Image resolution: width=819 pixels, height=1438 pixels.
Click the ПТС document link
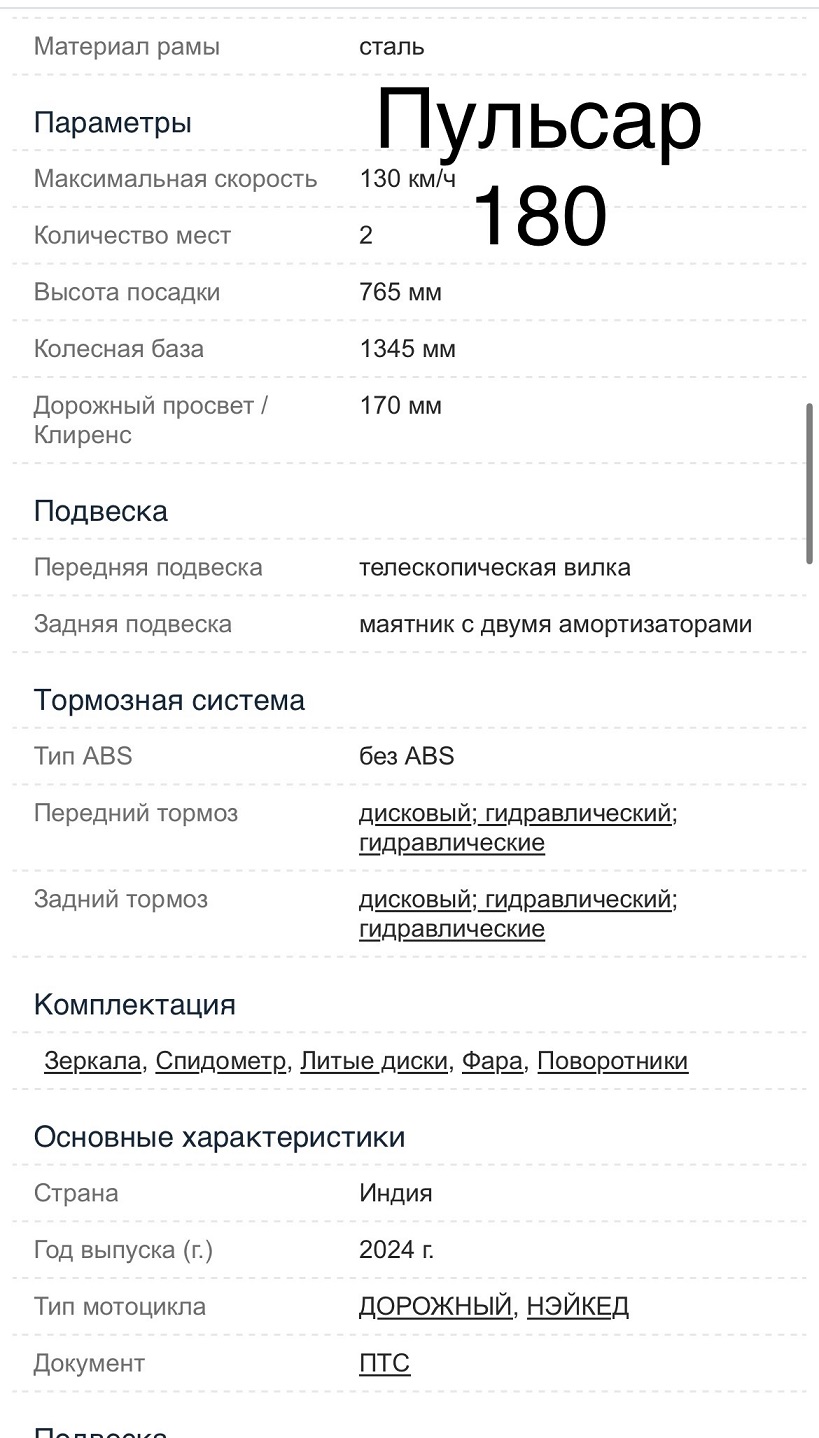click(x=384, y=1363)
